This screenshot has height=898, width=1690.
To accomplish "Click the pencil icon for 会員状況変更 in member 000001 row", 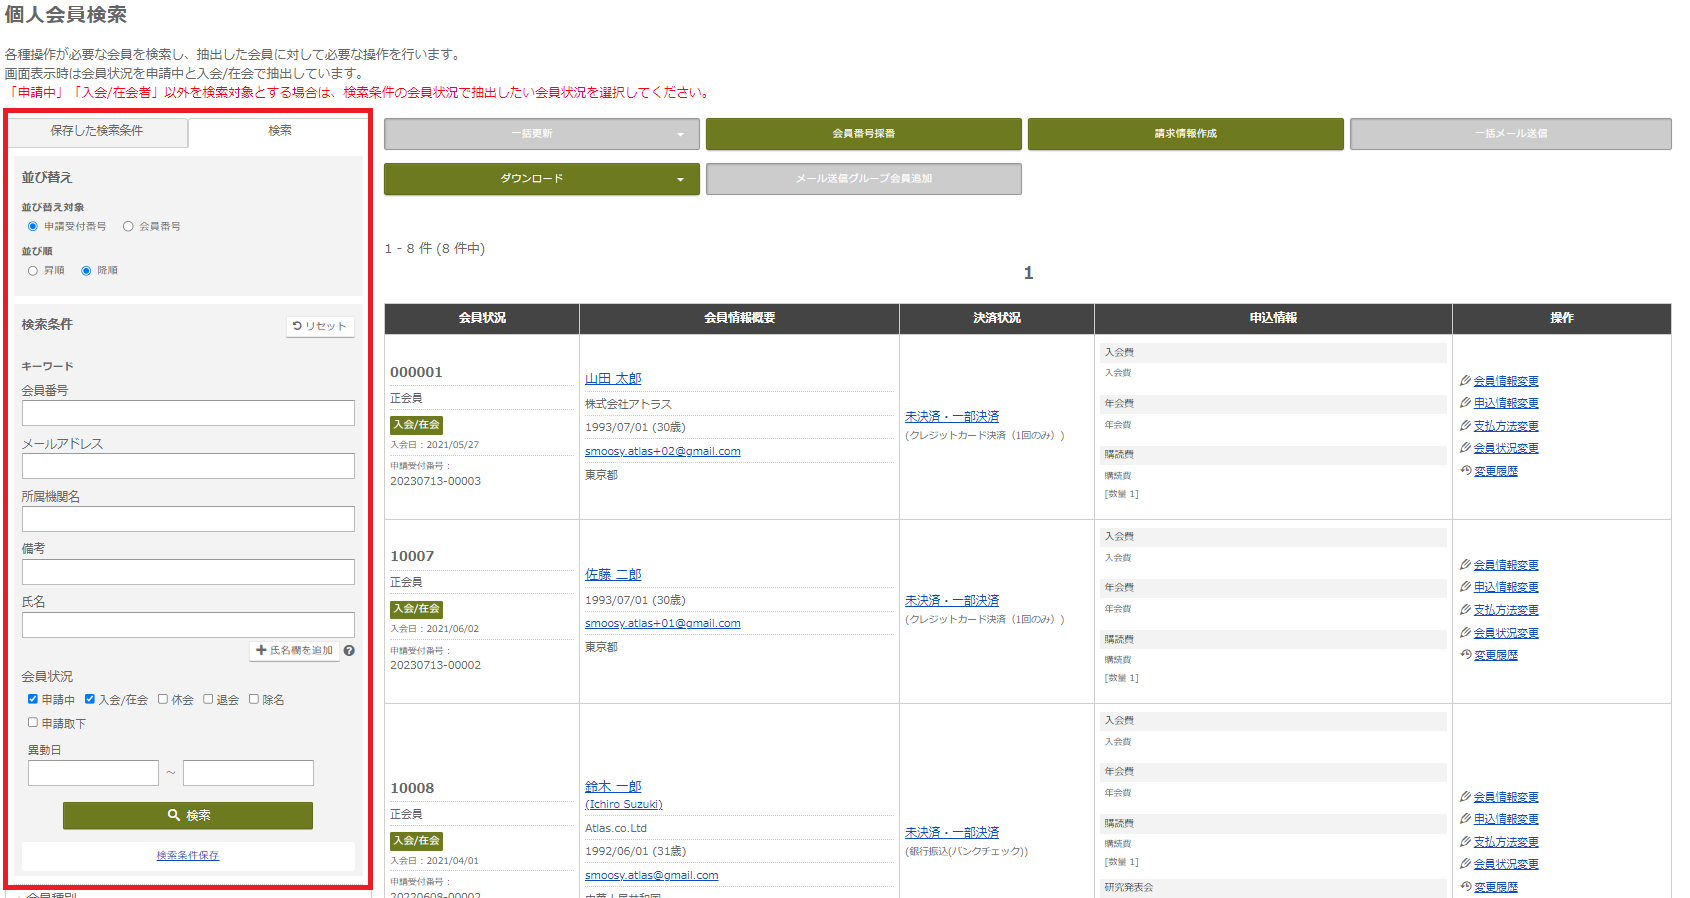I will pyautogui.click(x=1465, y=447).
